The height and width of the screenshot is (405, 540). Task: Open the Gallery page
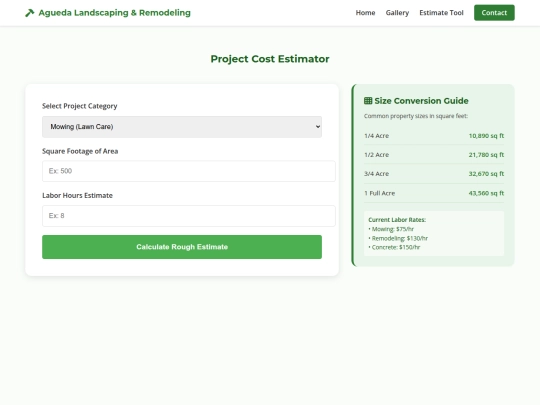coord(397,13)
